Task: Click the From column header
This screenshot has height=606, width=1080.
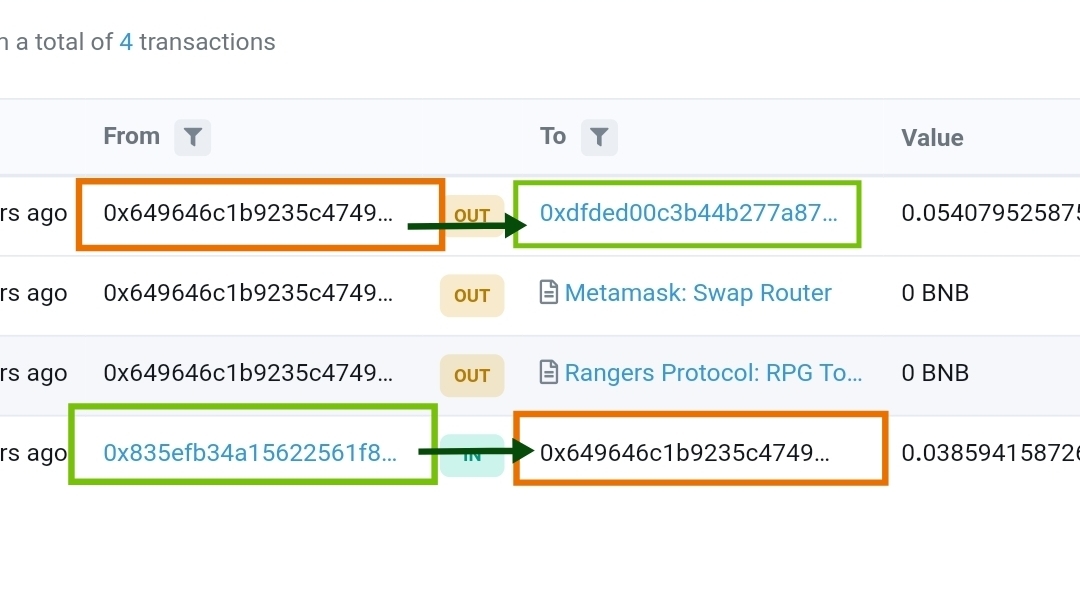Action: click(x=132, y=136)
